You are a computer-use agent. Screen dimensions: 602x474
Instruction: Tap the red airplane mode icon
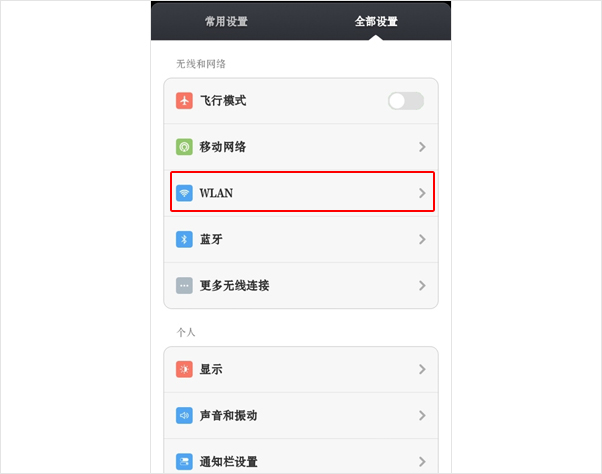click(x=184, y=101)
